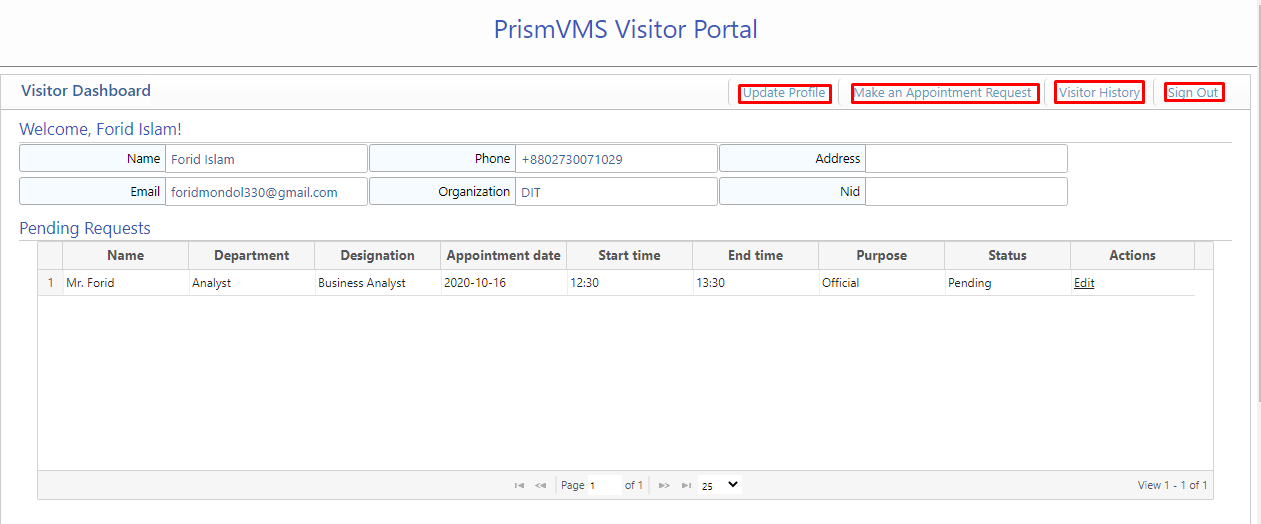1261x524 pixels.
Task: Click the Designation column header
Action: click(x=377, y=256)
